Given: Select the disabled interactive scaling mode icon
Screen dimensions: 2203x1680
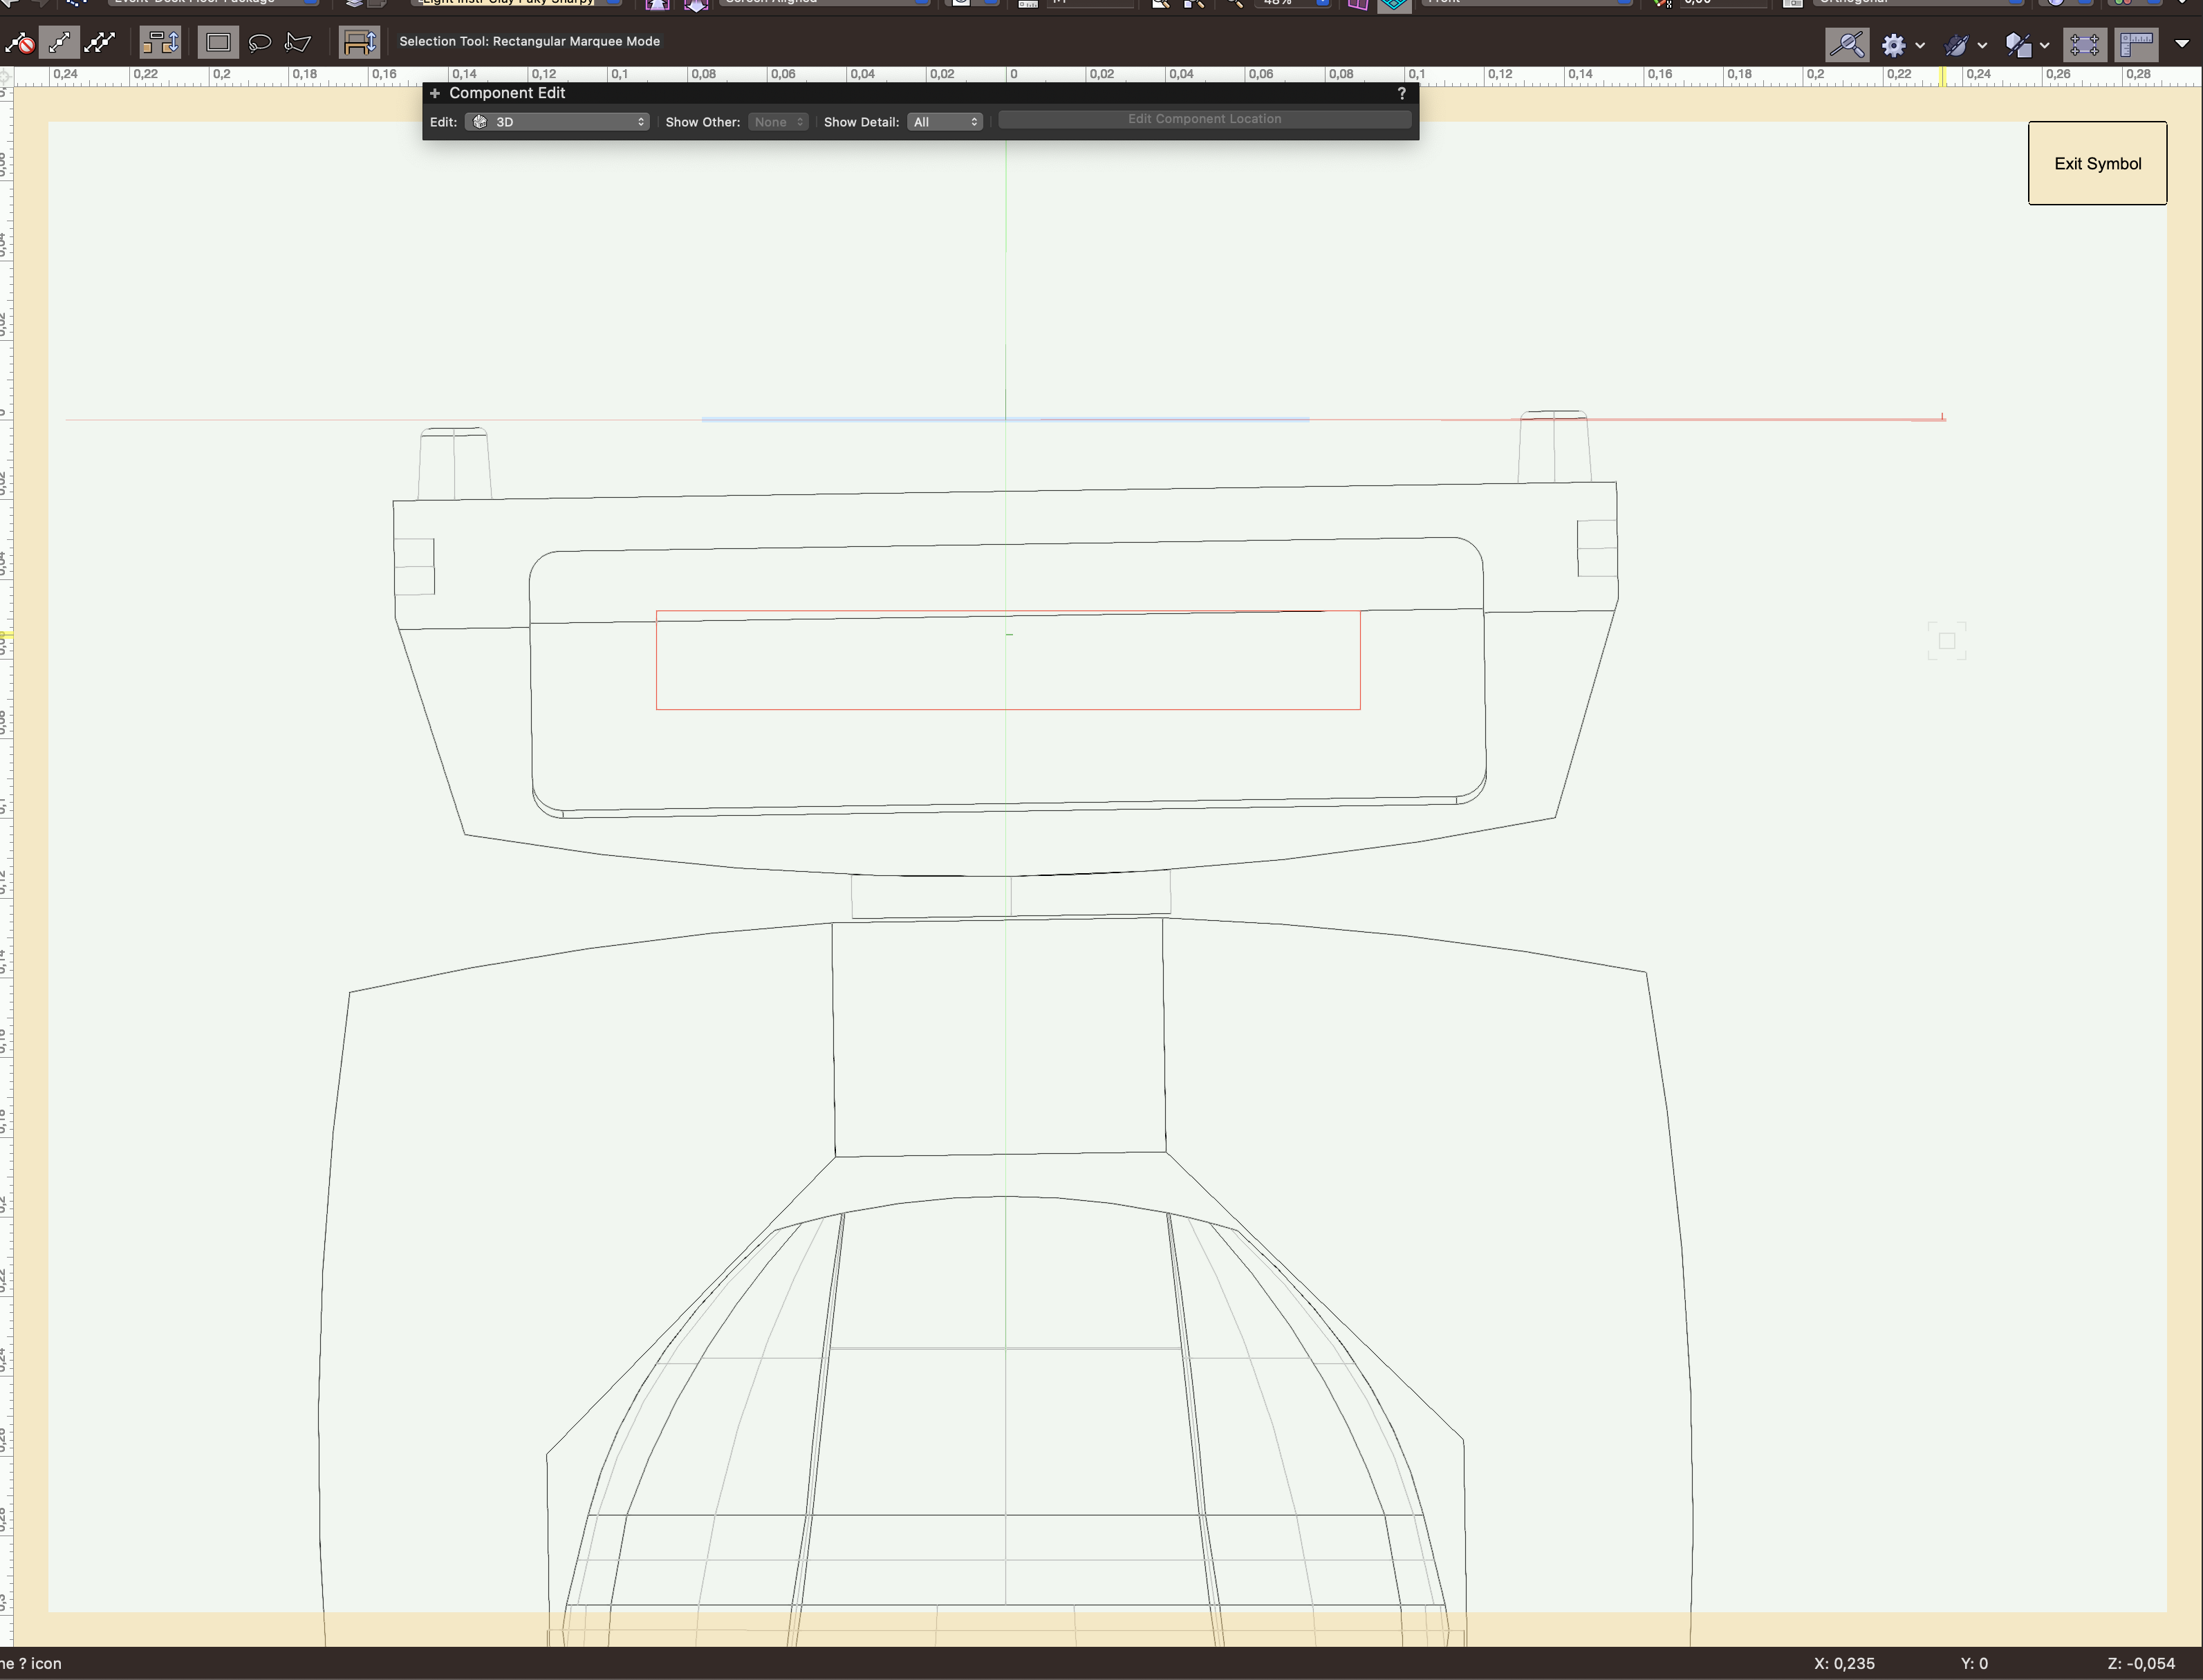Looking at the screenshot, I should (x=20, y=42).
